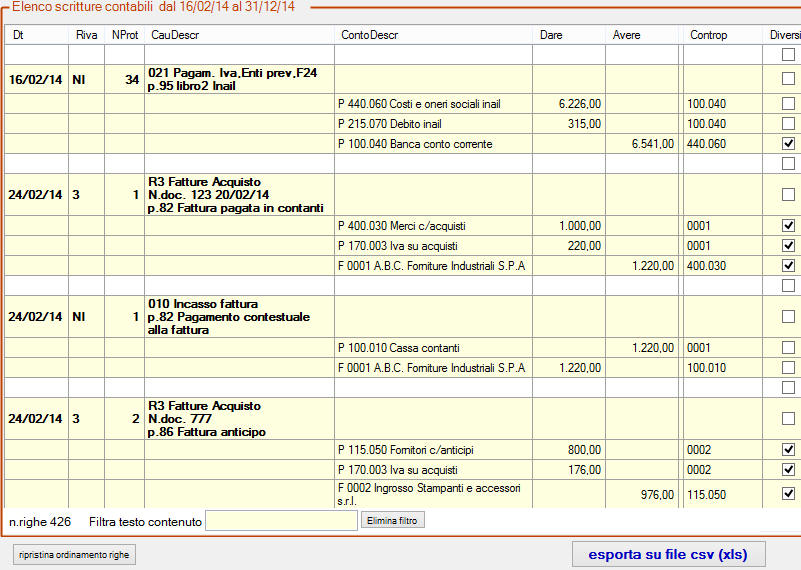Click the 'esporta su file csv (xls)' button
This screenshot has height=570, width=801.
(668, 554)
